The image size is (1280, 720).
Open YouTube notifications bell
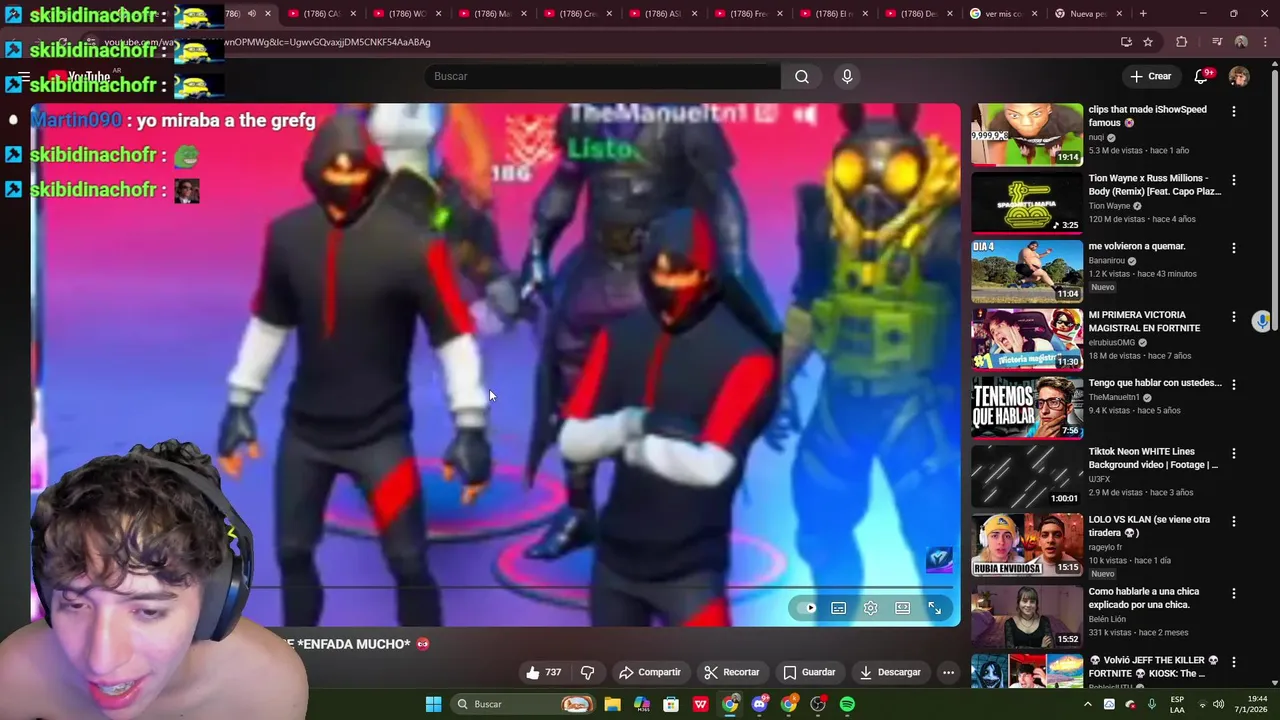(x=1201, y=76)
